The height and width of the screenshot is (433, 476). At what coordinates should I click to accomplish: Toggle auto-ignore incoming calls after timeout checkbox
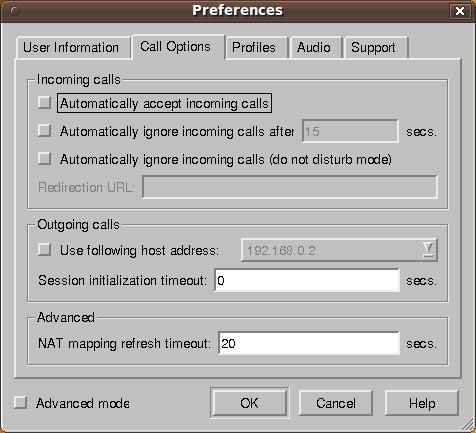tap(44, 130)
